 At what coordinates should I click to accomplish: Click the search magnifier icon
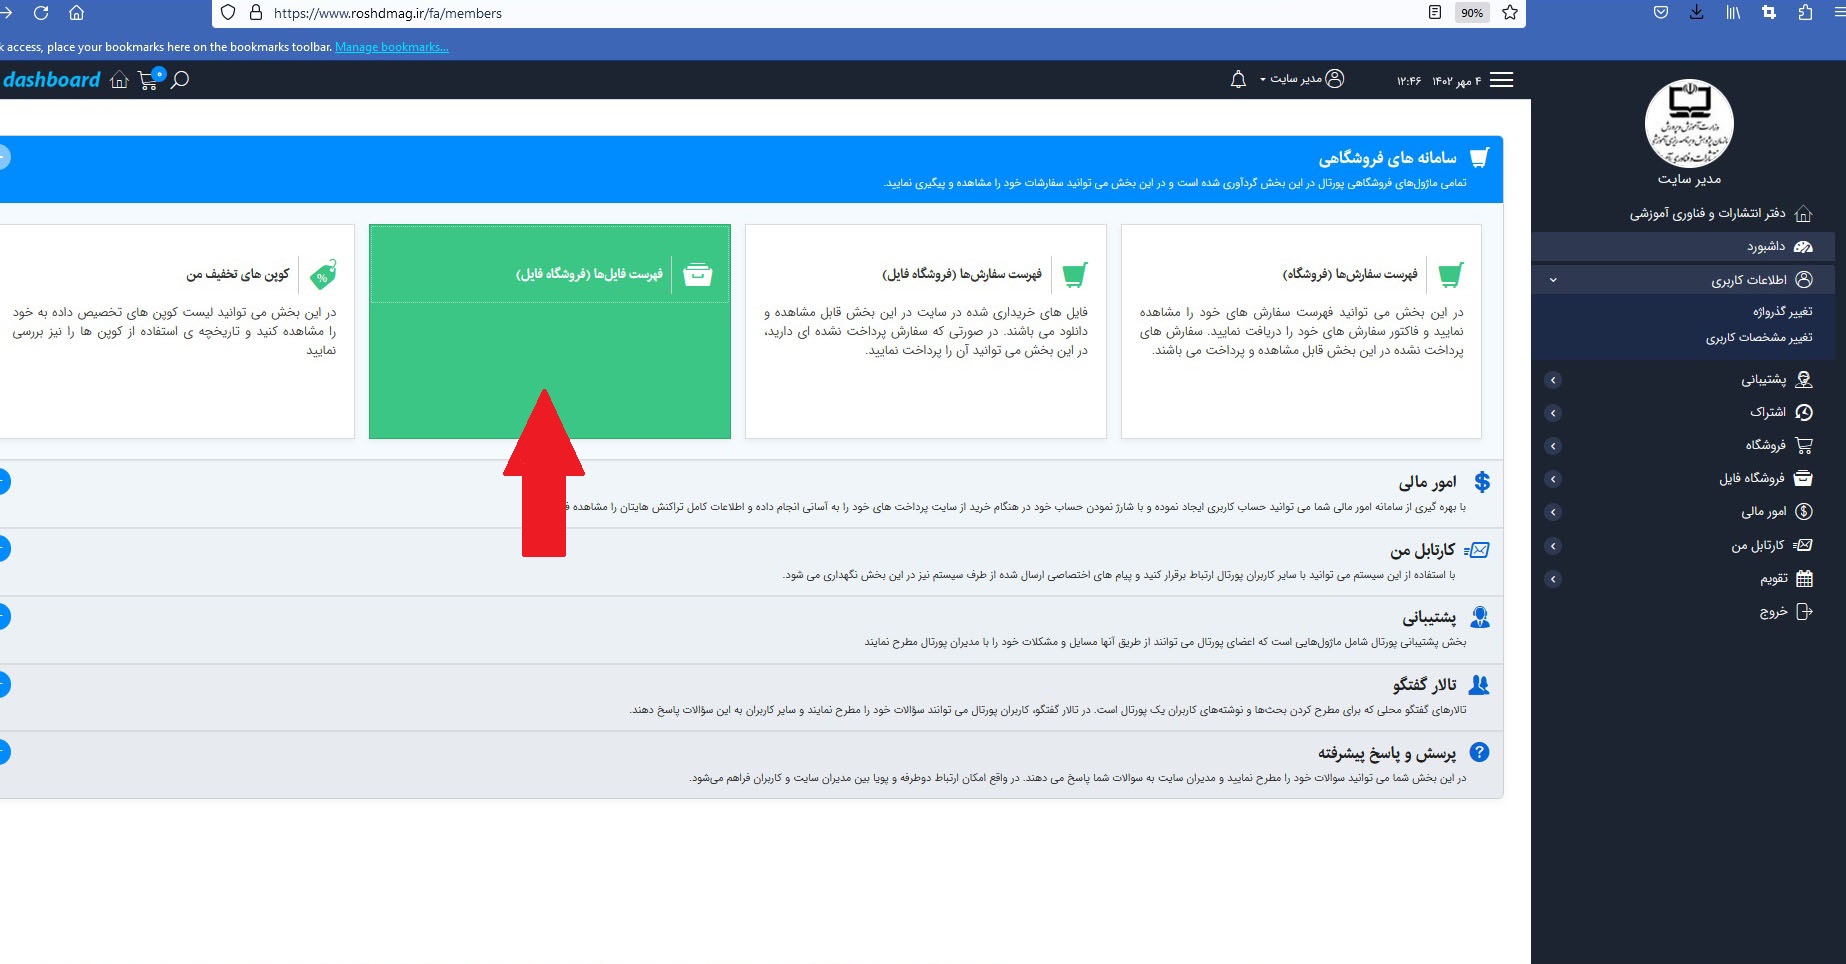180,80
